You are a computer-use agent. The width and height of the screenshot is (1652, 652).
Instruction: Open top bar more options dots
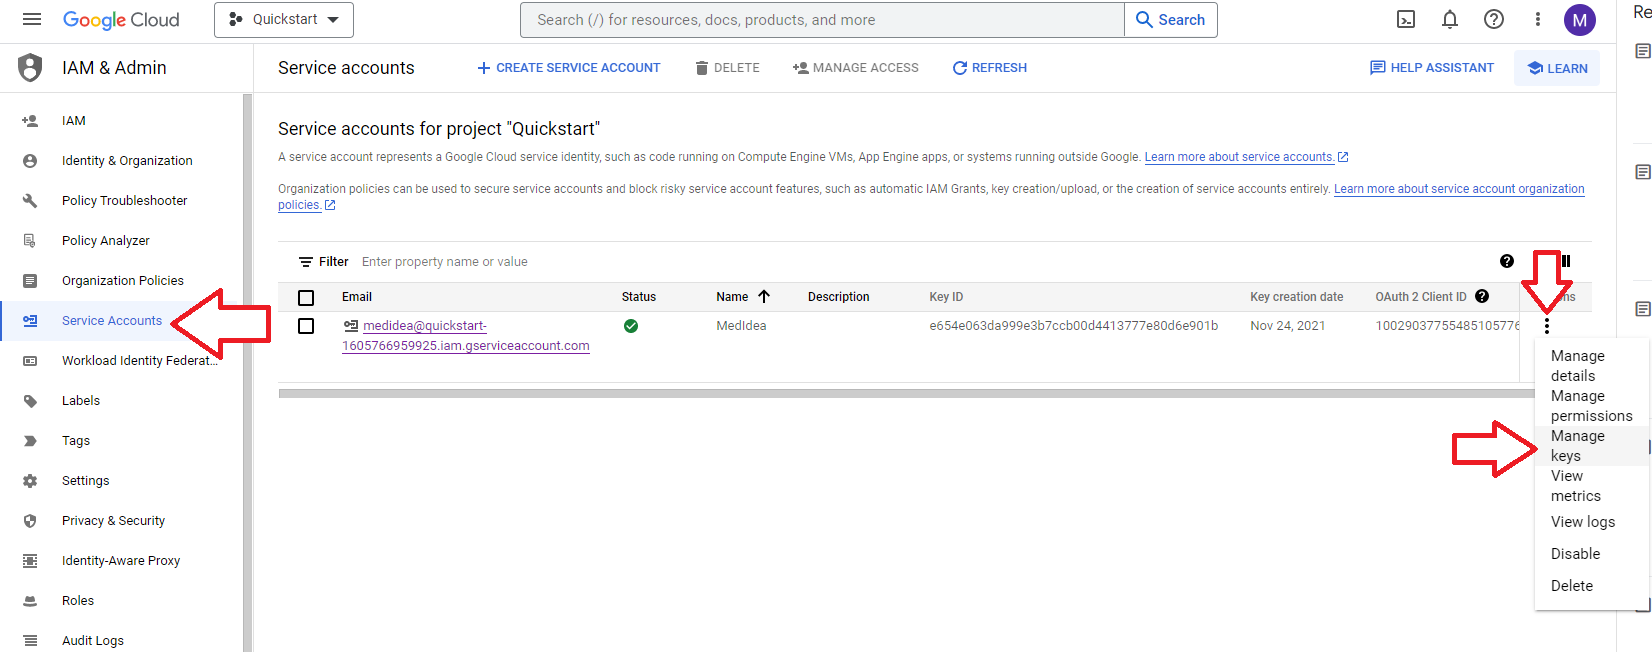(x=1538, y=19)
